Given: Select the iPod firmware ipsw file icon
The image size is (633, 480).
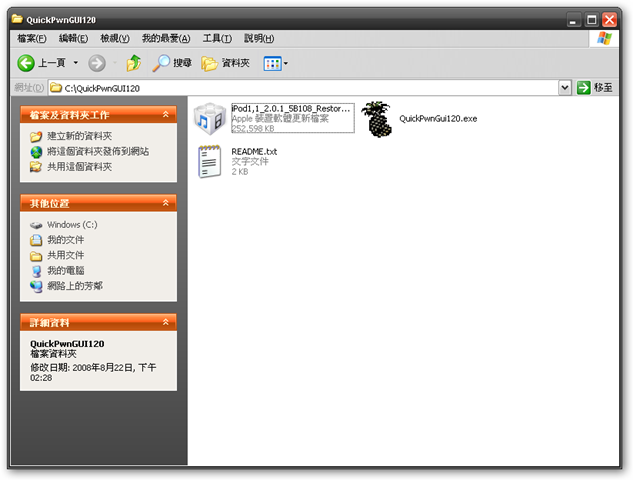Looking at the screenshot, I should click(x=210, y=119).
